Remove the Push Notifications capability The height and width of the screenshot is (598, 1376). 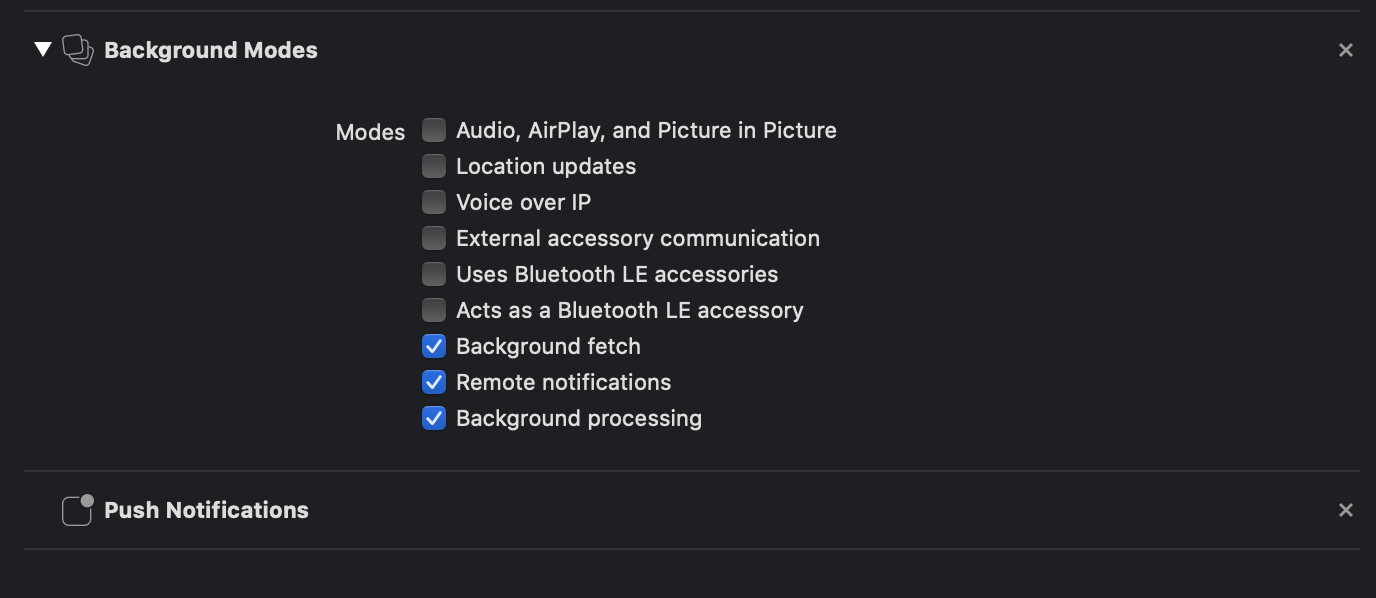[x=1345, y=510]
